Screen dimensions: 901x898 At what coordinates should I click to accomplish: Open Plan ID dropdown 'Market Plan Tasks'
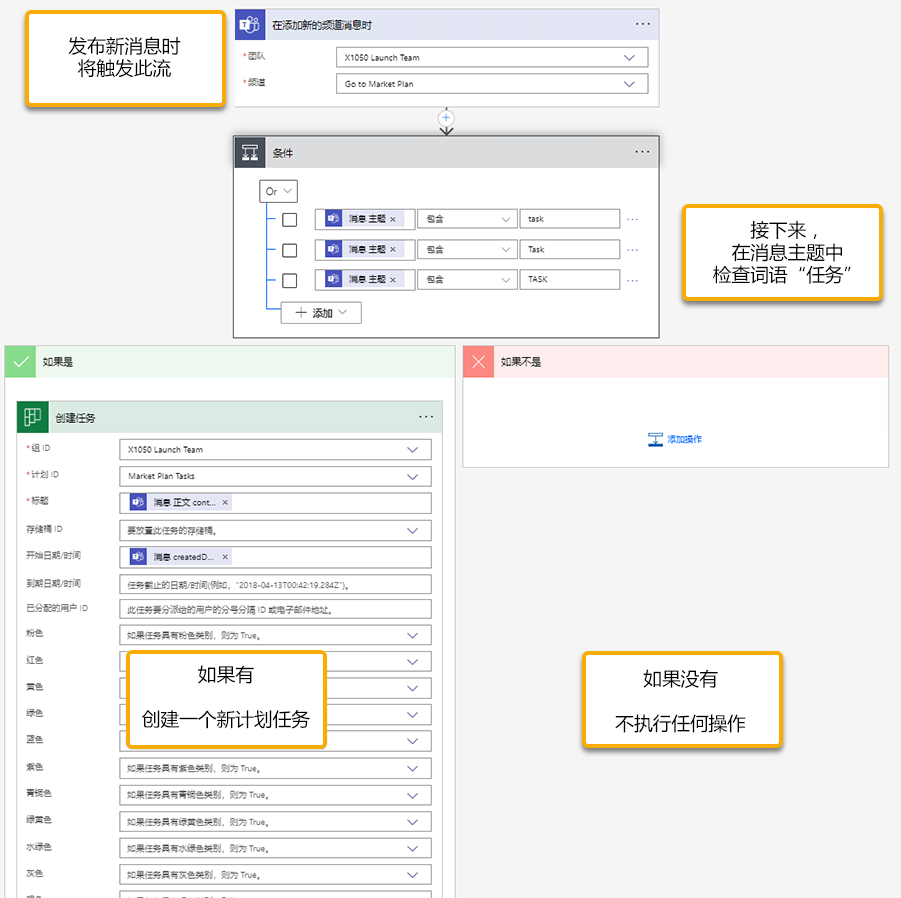click(x=275, y=476)
